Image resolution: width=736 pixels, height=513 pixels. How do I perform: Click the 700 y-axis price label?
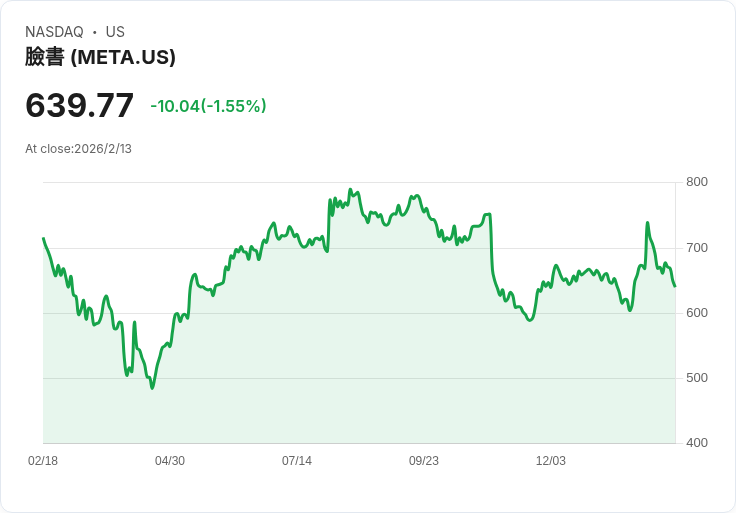697,248
